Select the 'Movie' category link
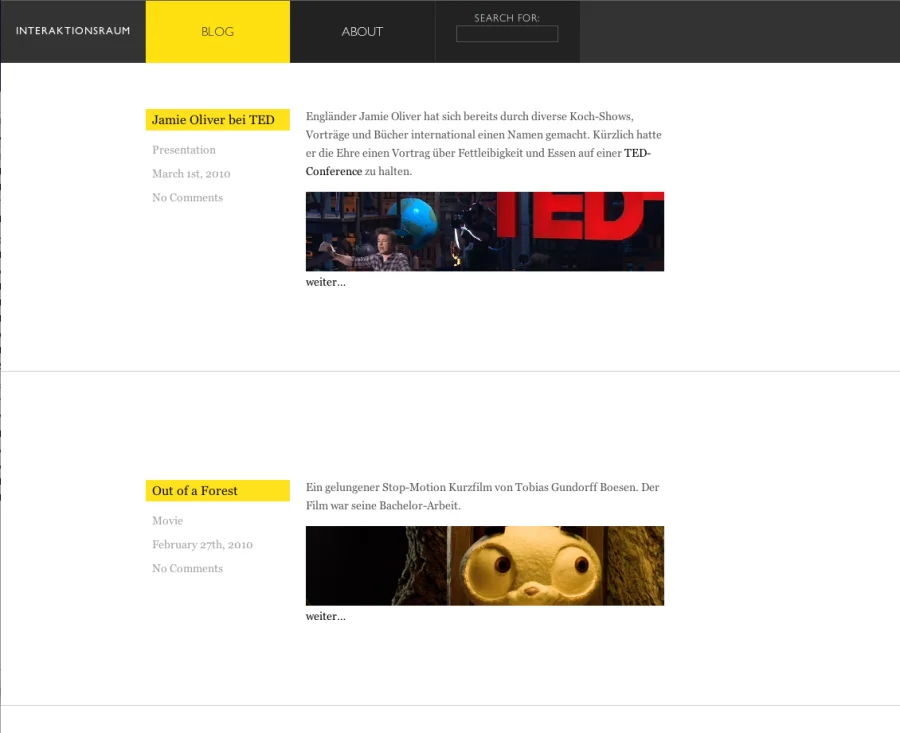This screenshot has height=733, width=900. 167,521
